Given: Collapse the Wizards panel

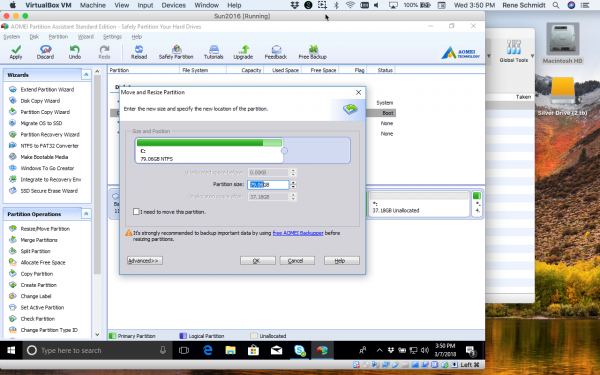Looking at the screenshot, I should pos(86,75).
